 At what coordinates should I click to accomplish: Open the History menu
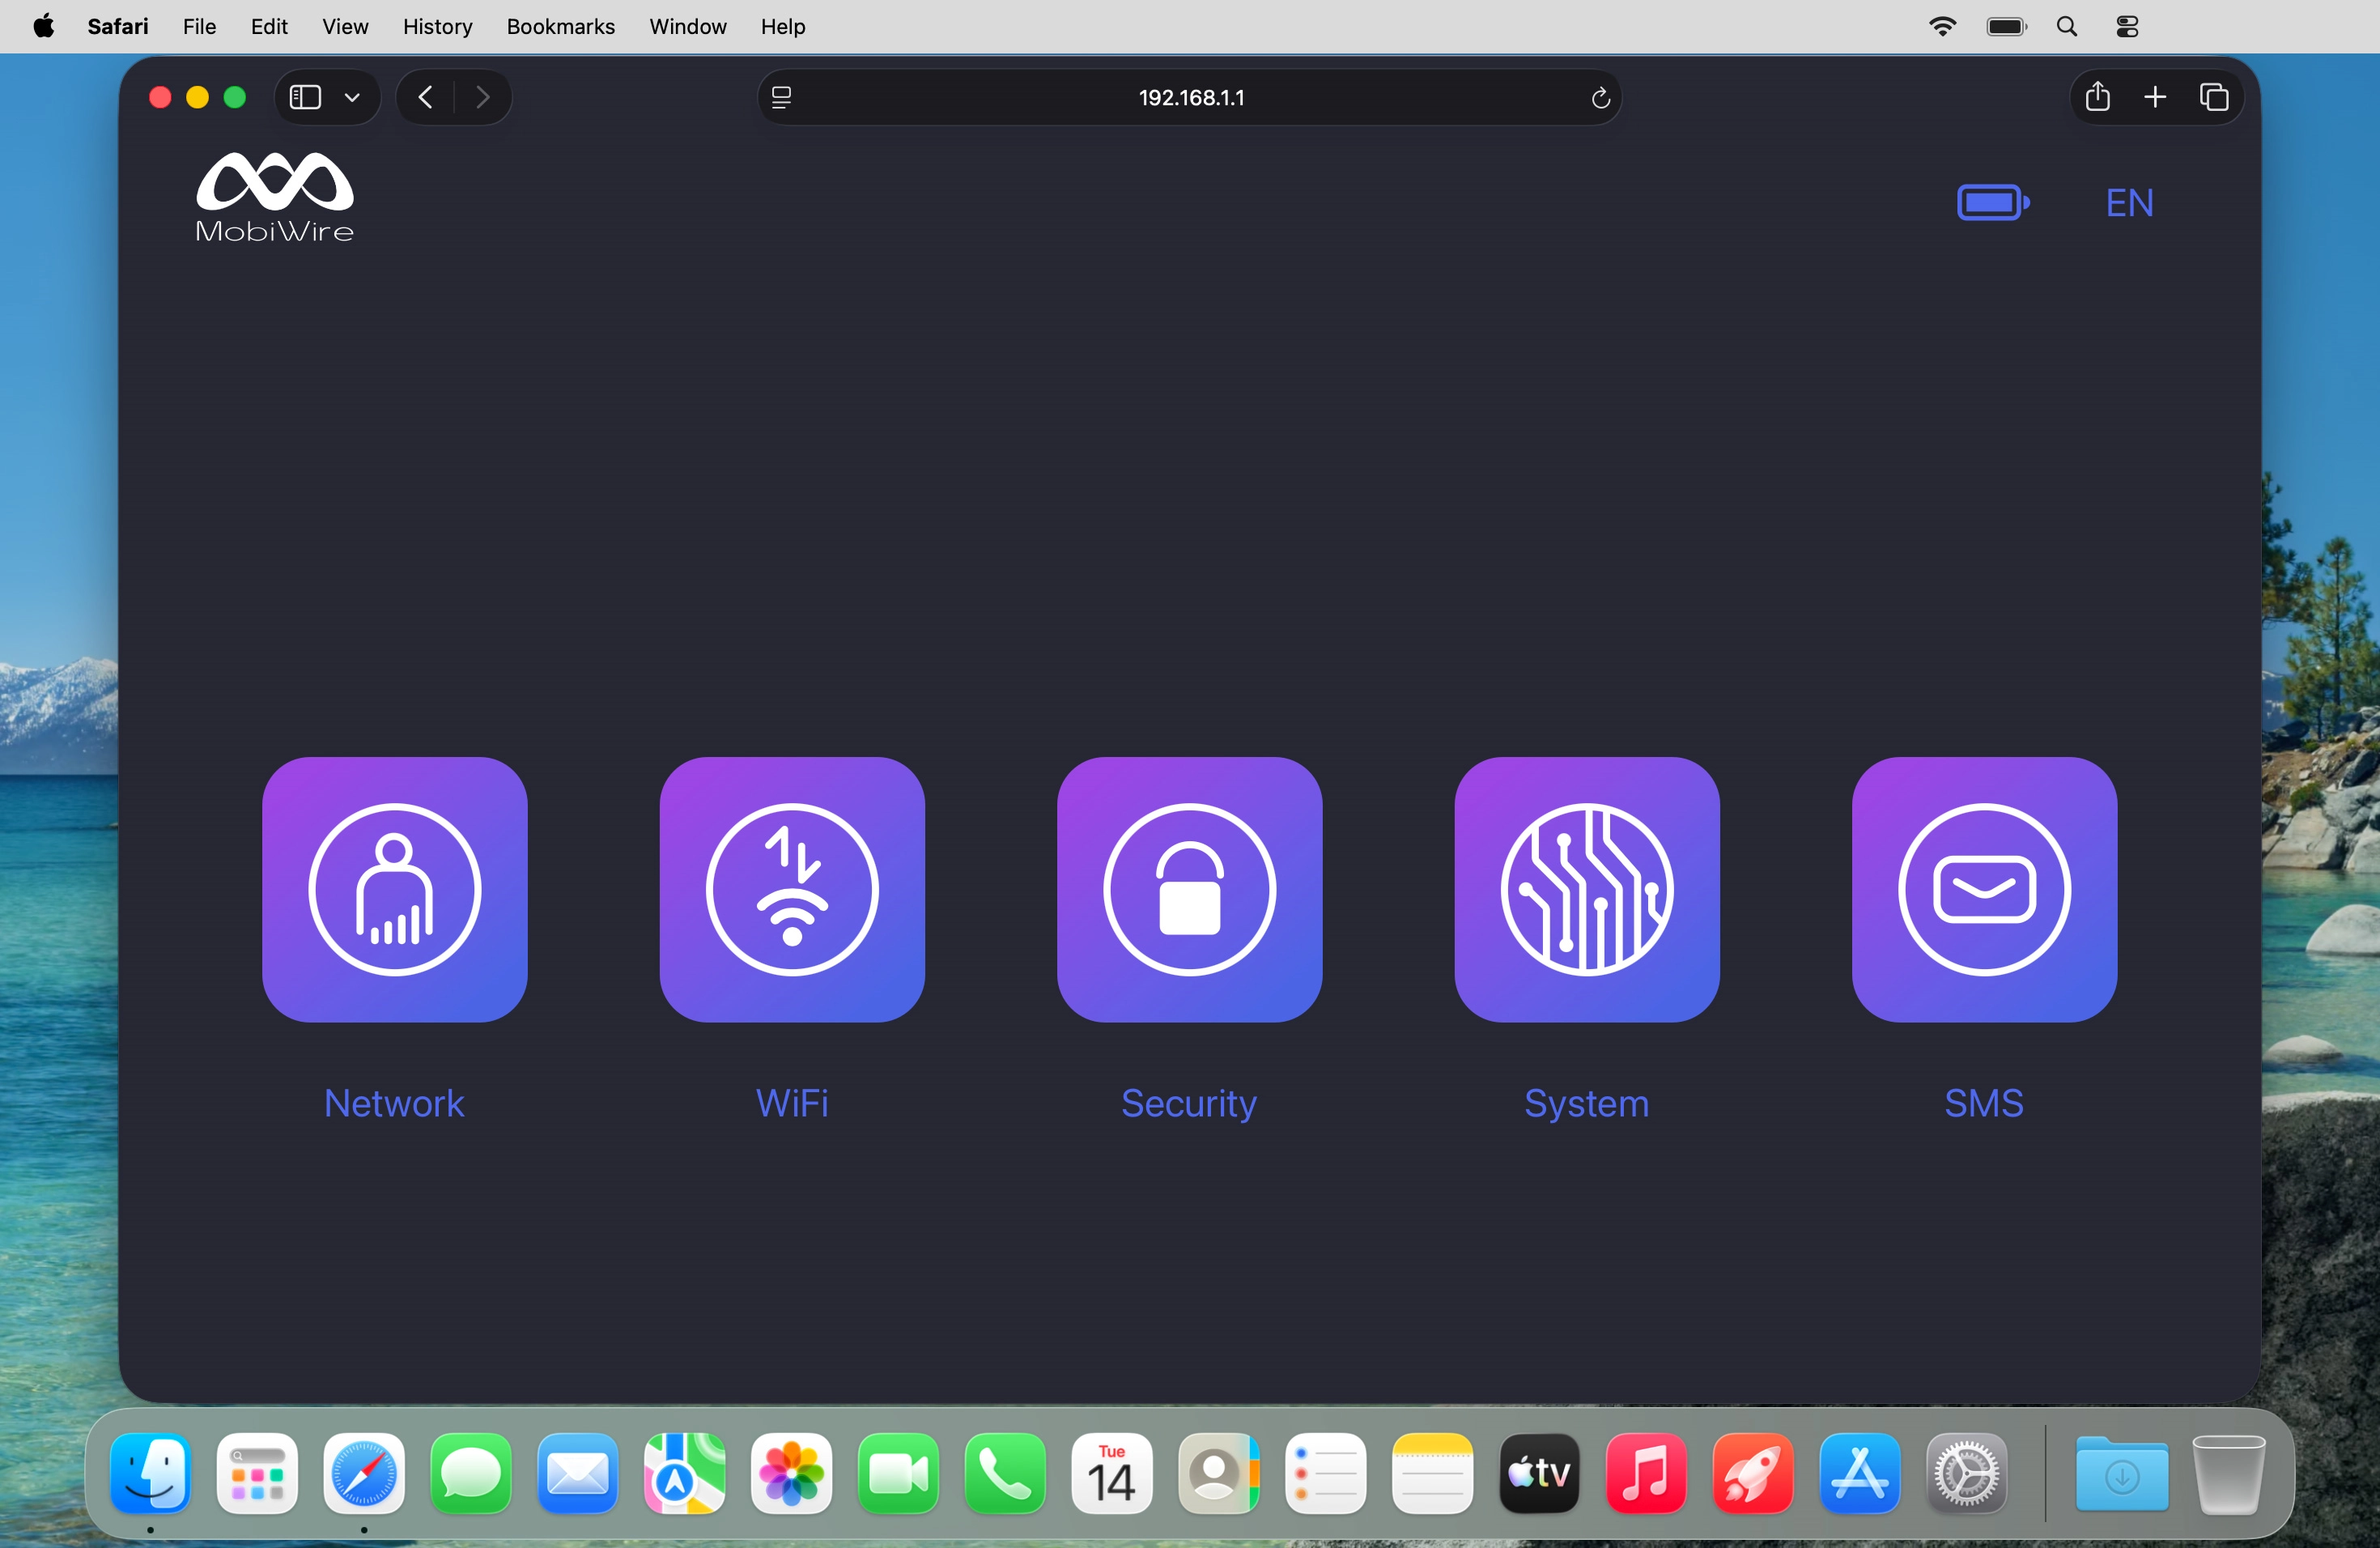[437, 27]
